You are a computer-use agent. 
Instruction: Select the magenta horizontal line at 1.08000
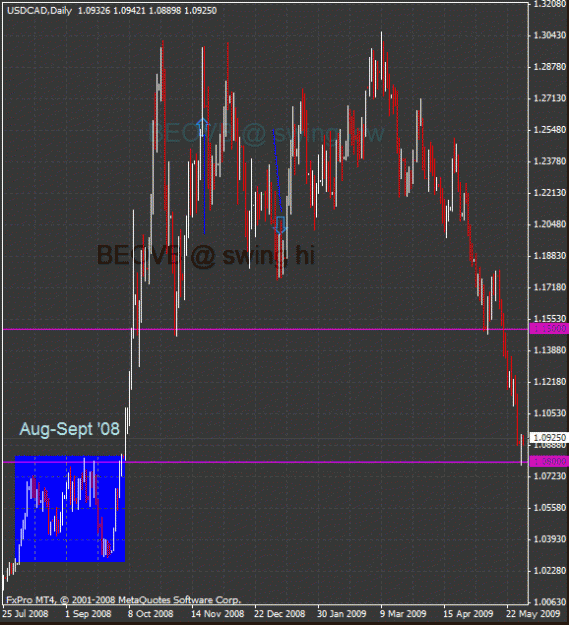click(x=266, y=462)
